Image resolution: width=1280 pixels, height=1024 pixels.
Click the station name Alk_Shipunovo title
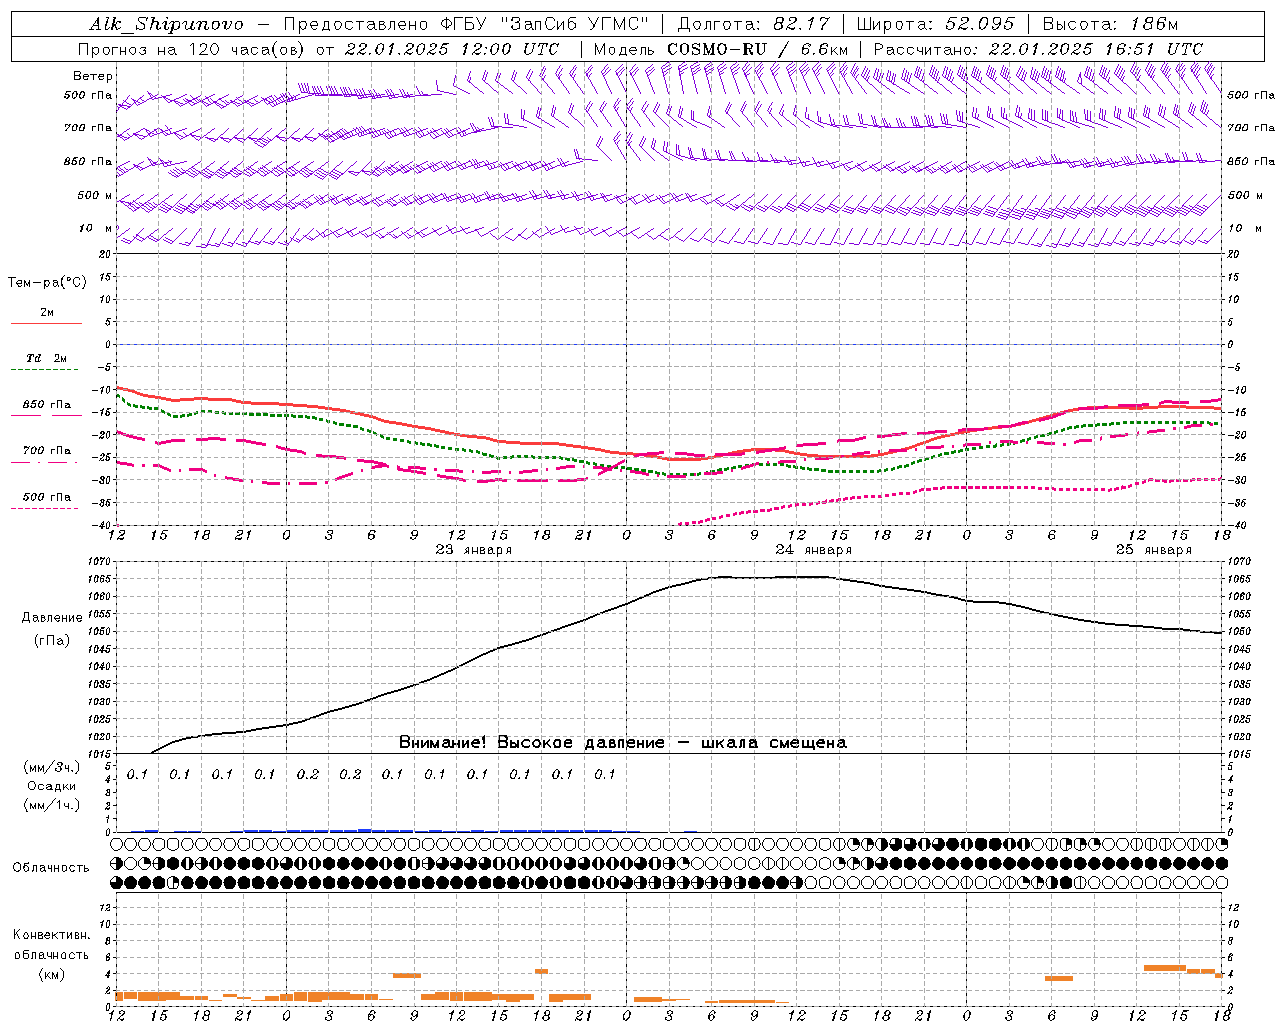coord(166,24)
